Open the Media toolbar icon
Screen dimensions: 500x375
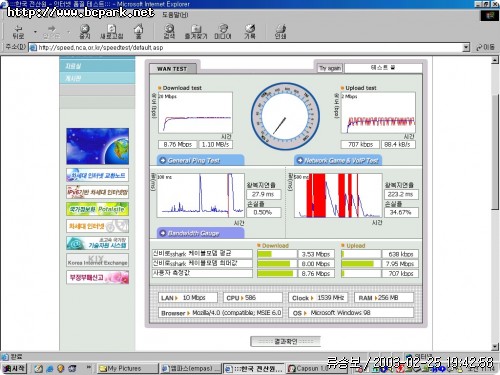pyautogui.click(x=223, y=31)
